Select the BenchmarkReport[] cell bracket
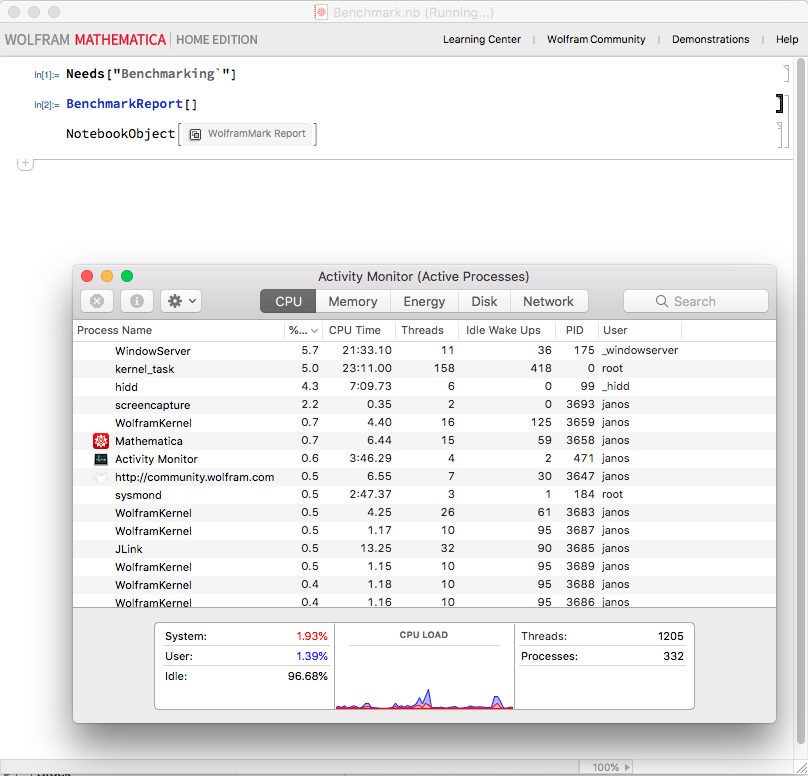Viewport: 808px width, 776px height. point(780,104)
